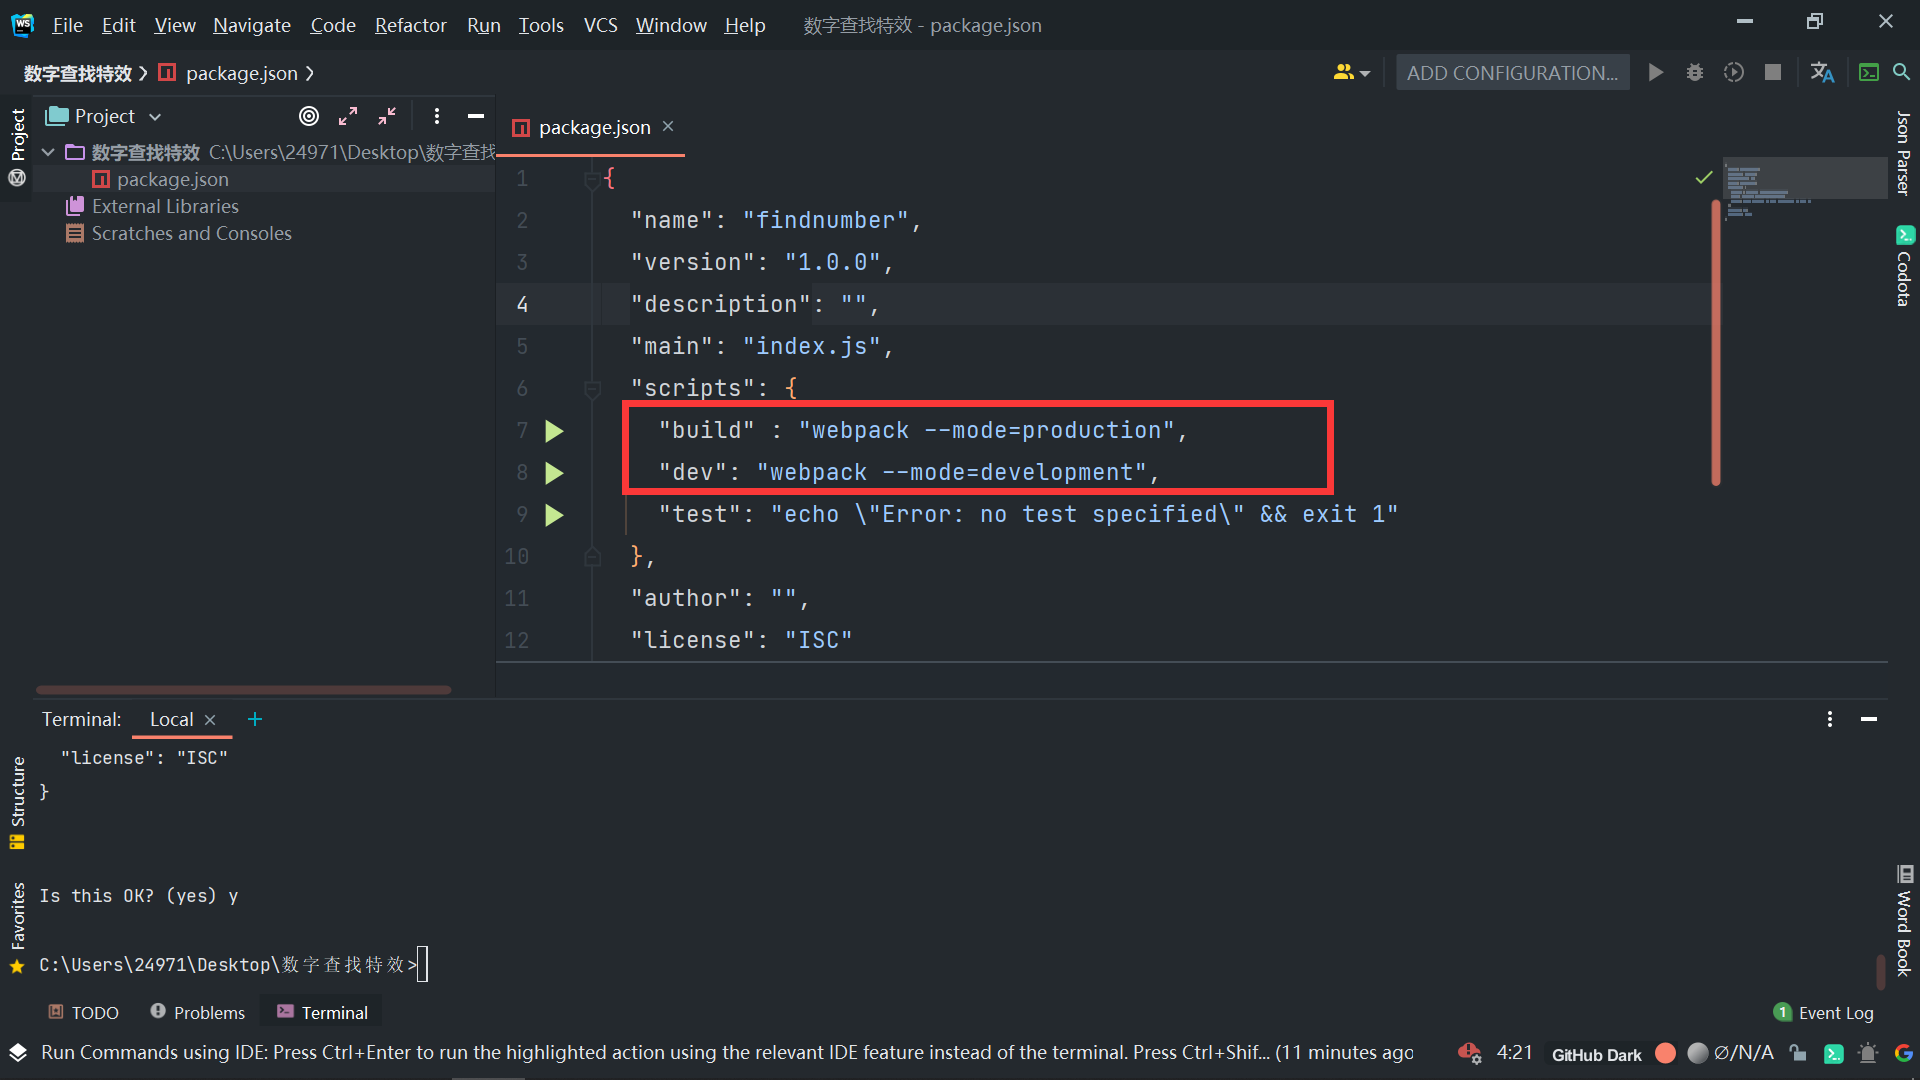Toggle fold on the scripts block
1920x1080 pixels.
[x=592, y=388]
